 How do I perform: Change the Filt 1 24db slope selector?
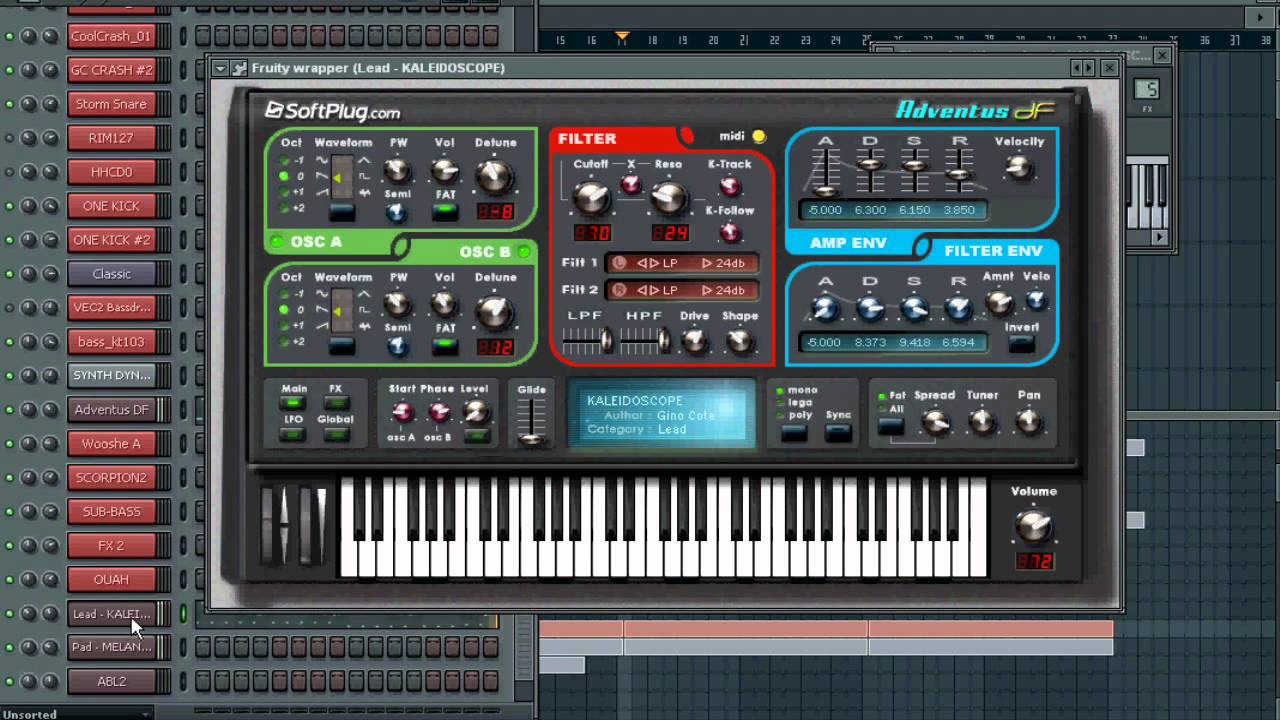(723, 263)
